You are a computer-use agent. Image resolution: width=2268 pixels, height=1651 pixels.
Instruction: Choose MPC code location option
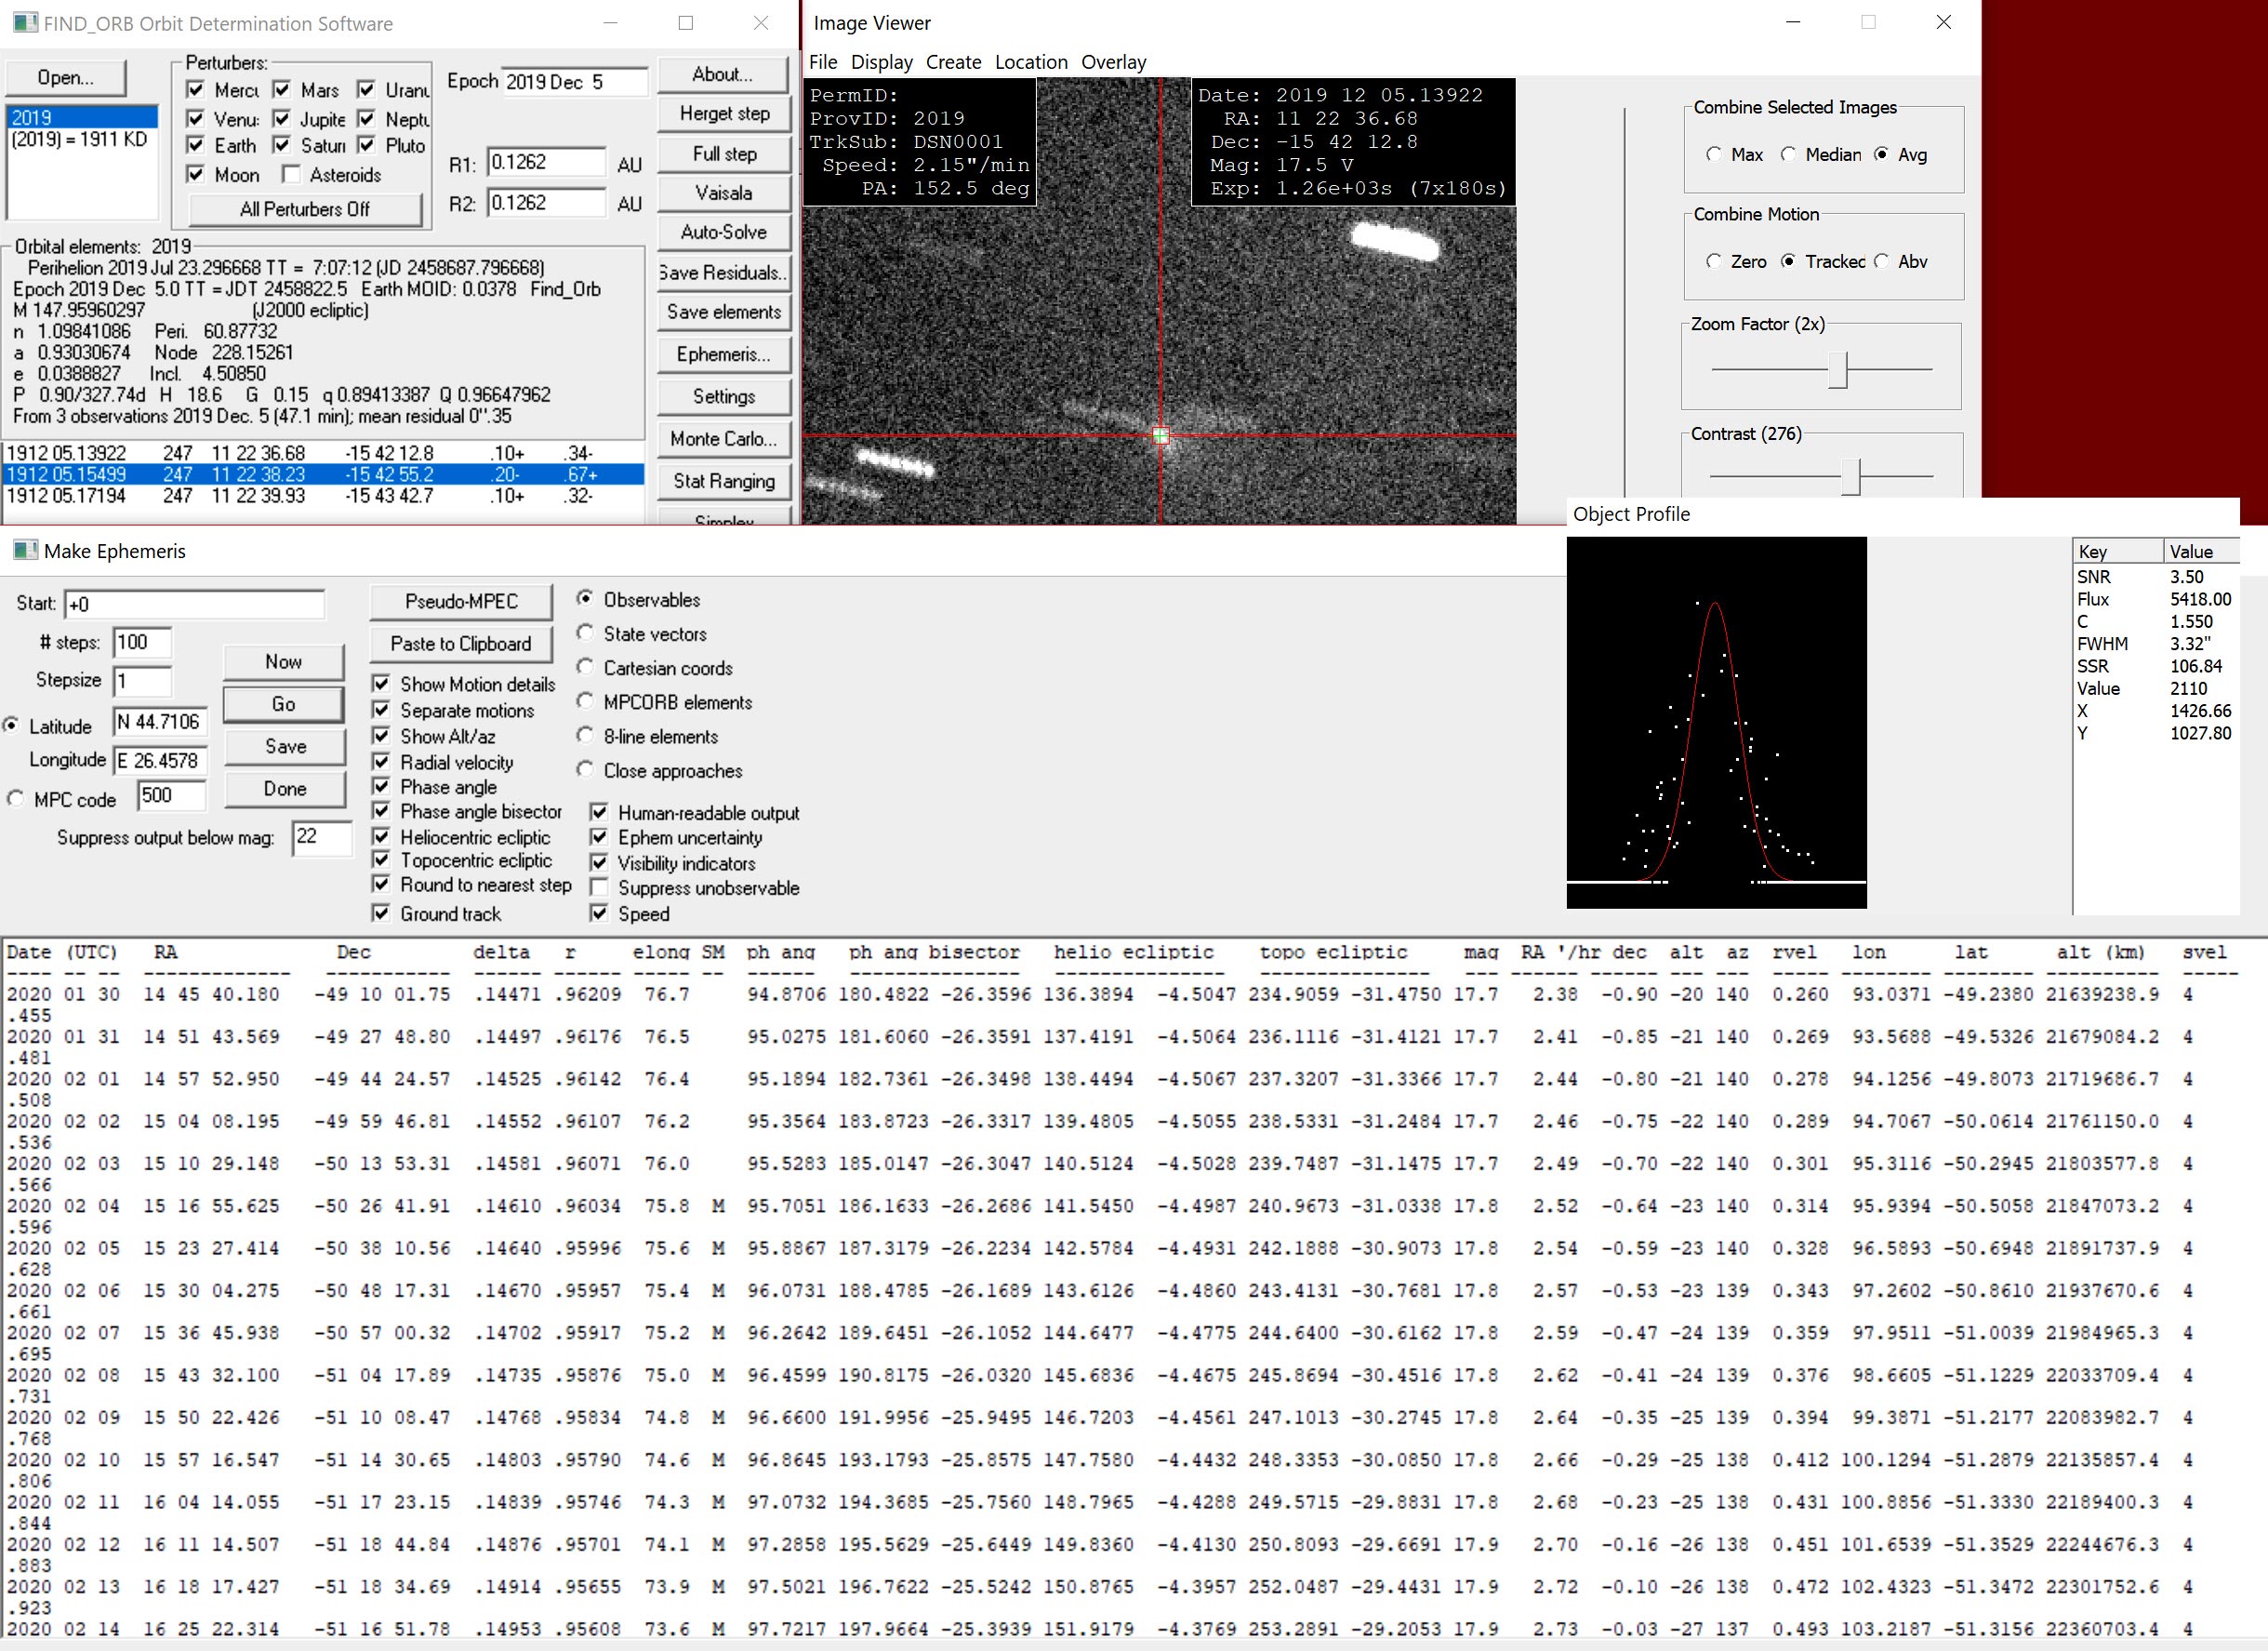click(16, 799)
